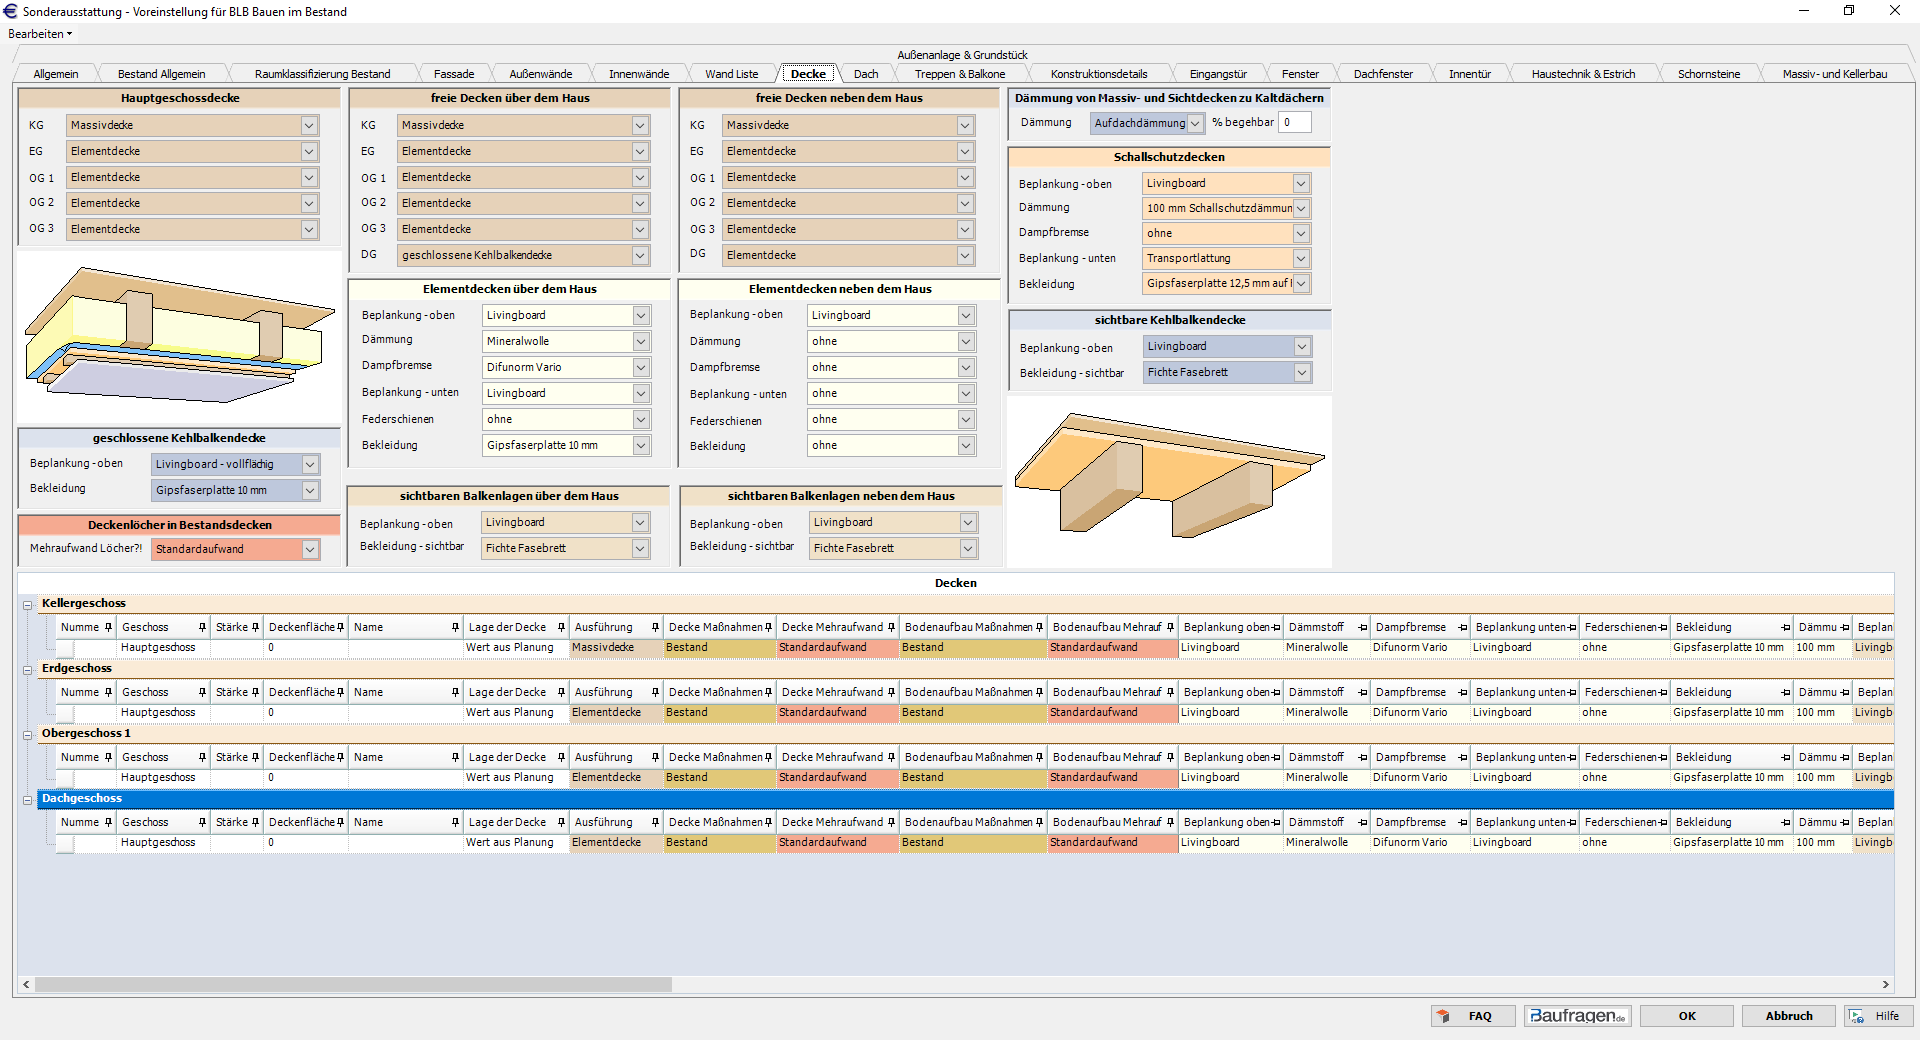Click the cube icon on the FAQ button

[1444, 1015]
